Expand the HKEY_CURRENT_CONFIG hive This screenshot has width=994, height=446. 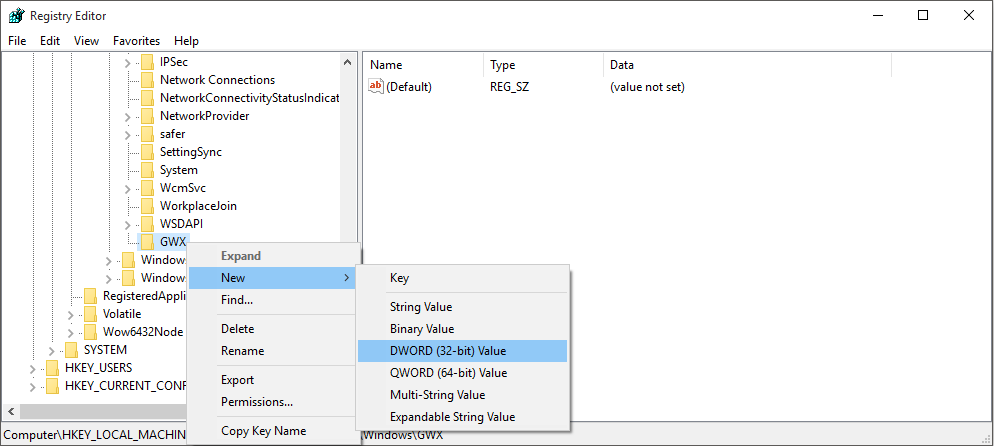point(33,386)
